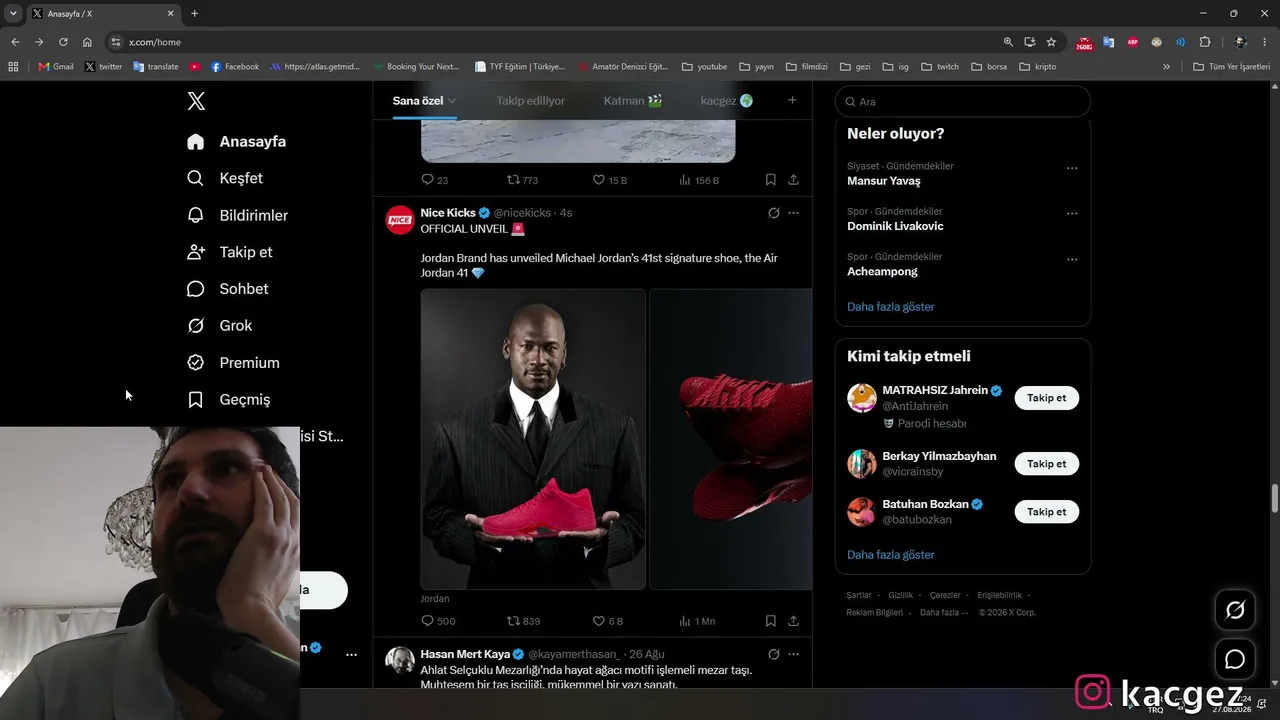Follow MATRAHSIZ Jahrein
Screen dimensions: 1280x720
(x=1046, y=398)
